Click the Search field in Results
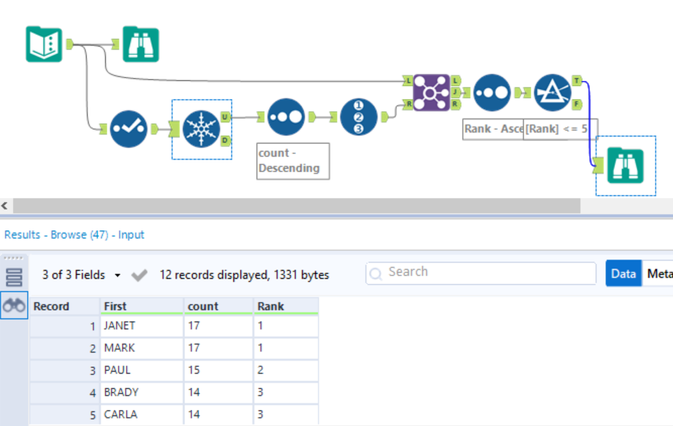Image resolution: width=673 pixels, height=426 pixels. pos(480,272)
